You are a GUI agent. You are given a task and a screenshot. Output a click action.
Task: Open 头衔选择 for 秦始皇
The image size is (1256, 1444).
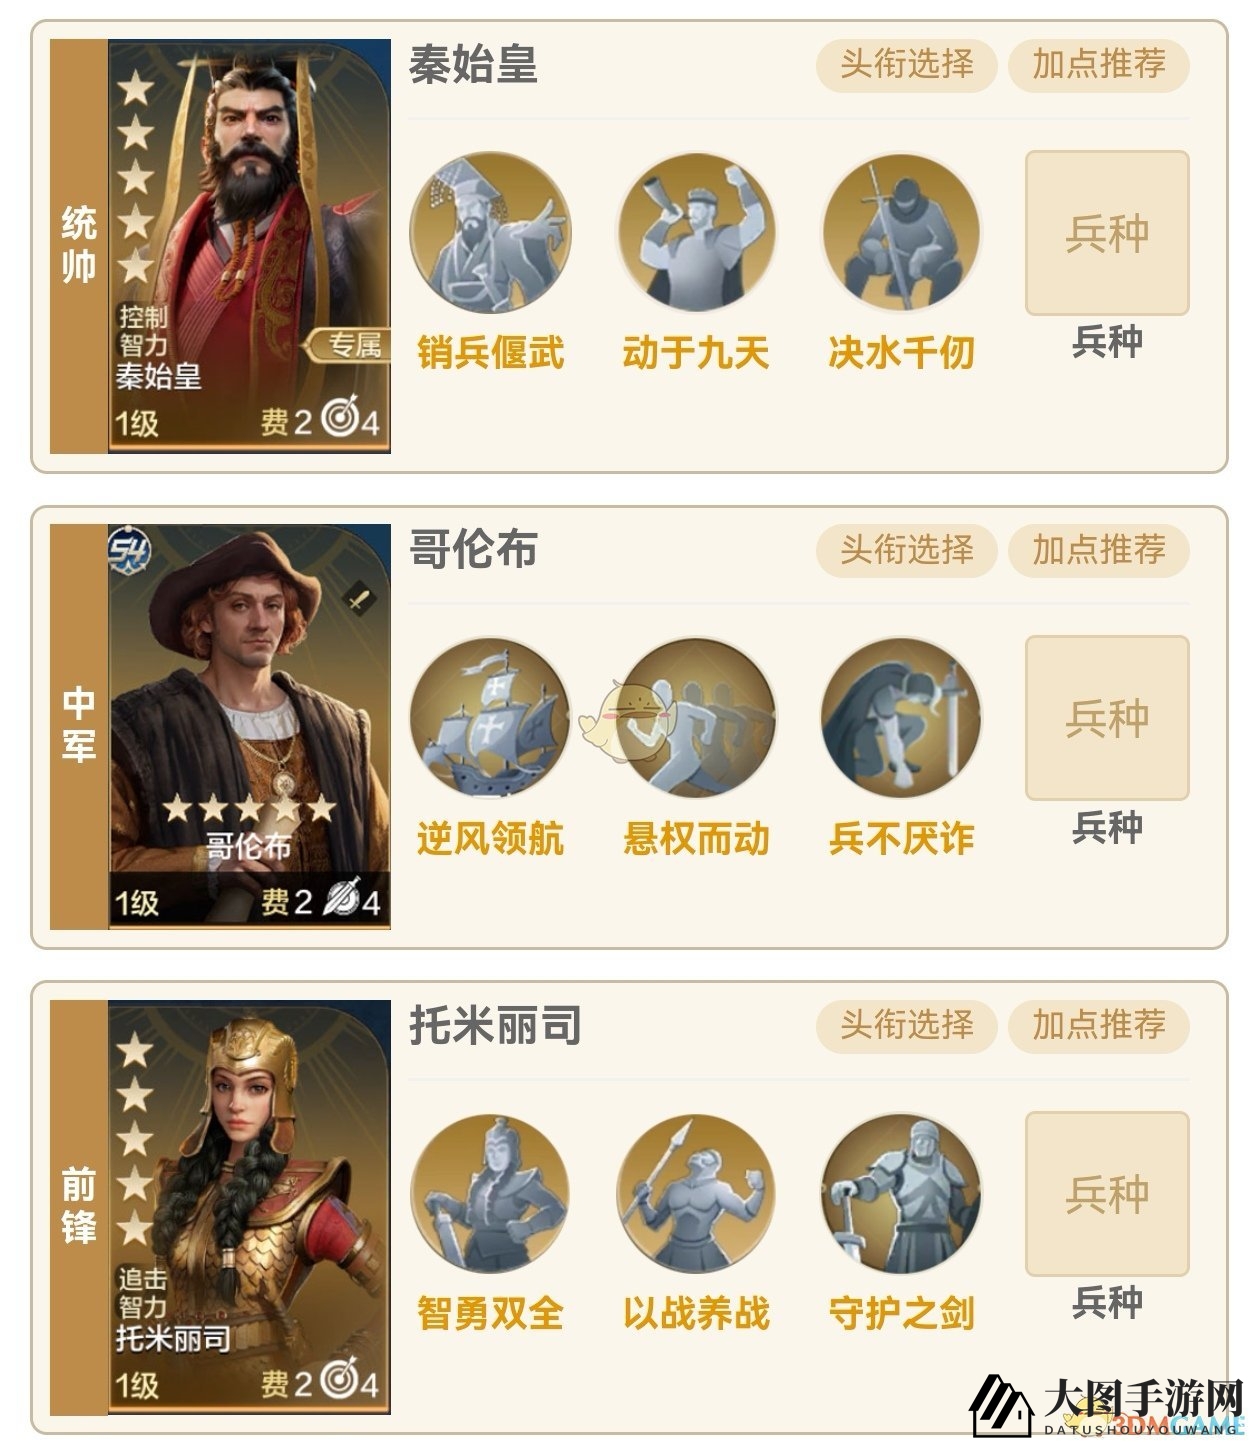click(x=906, y=65)
